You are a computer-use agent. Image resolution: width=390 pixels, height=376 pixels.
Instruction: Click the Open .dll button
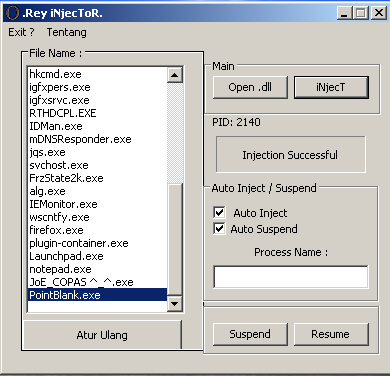tap(250, 87)
